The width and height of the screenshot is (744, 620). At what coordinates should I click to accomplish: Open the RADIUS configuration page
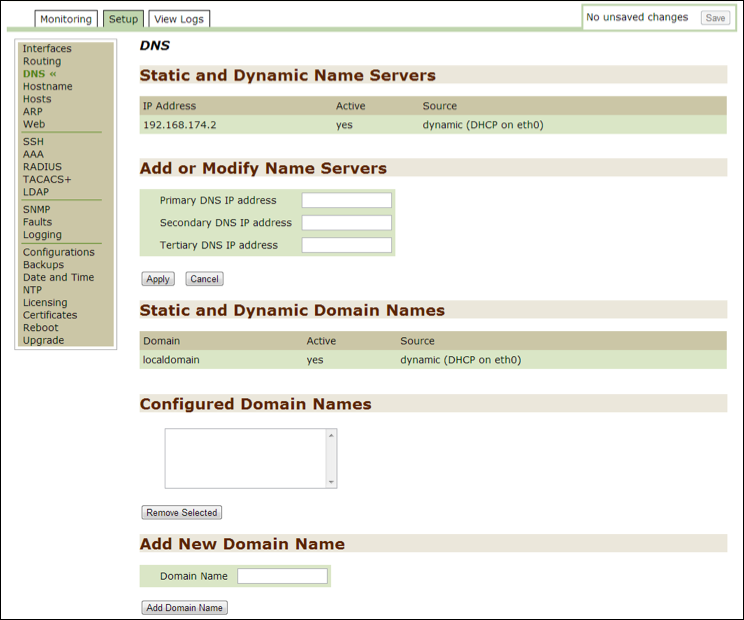click(x=42, y=167)
